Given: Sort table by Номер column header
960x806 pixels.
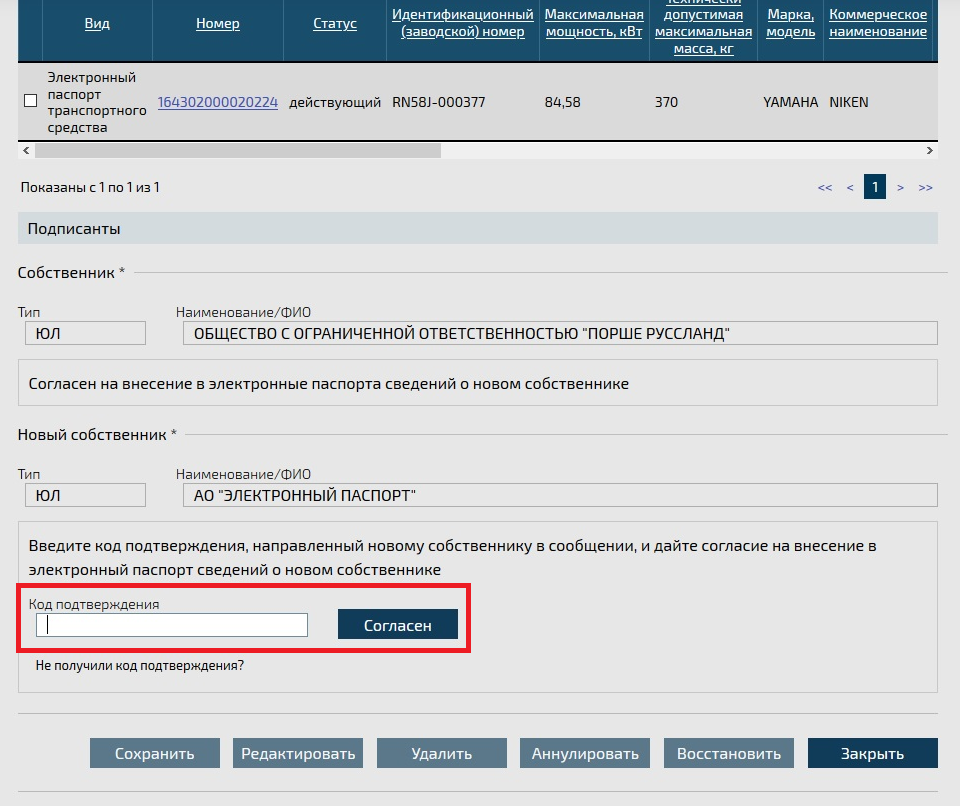Looking at the screenshot, I should pyautogui.click(x=217, y=23).
